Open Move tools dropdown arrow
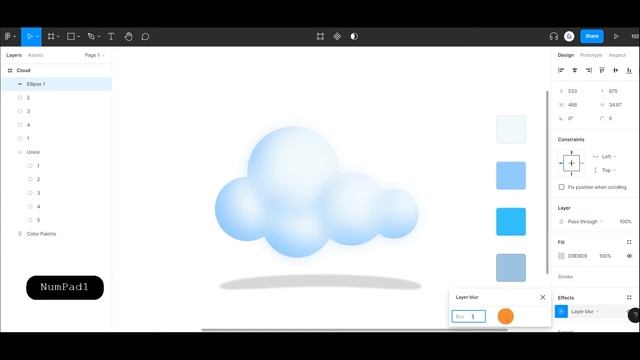 point(37,37)
